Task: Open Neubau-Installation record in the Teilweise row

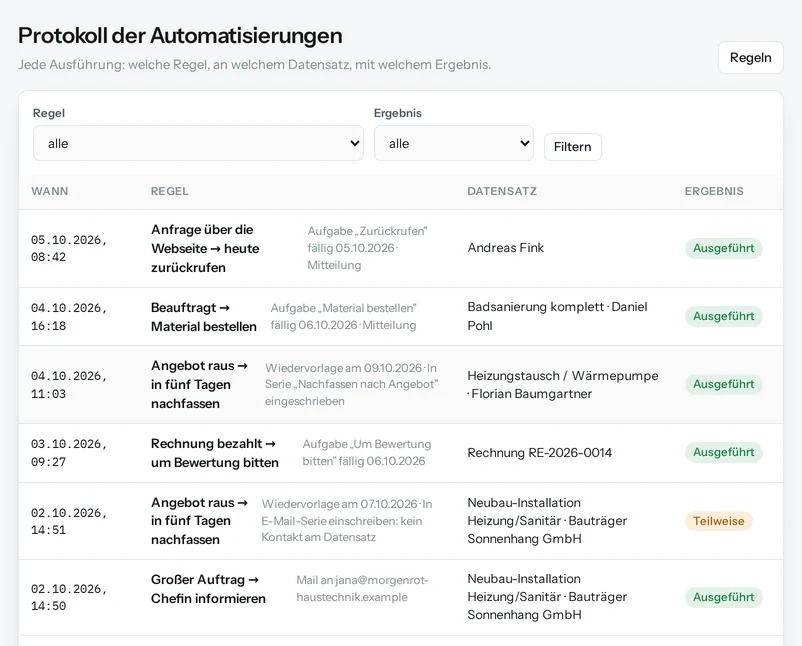Action: point(547,521)
